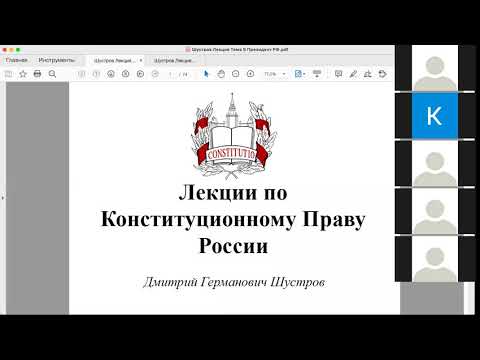Select the highlight pen tool
Screen dimensions: 480x360
point(353,74)
